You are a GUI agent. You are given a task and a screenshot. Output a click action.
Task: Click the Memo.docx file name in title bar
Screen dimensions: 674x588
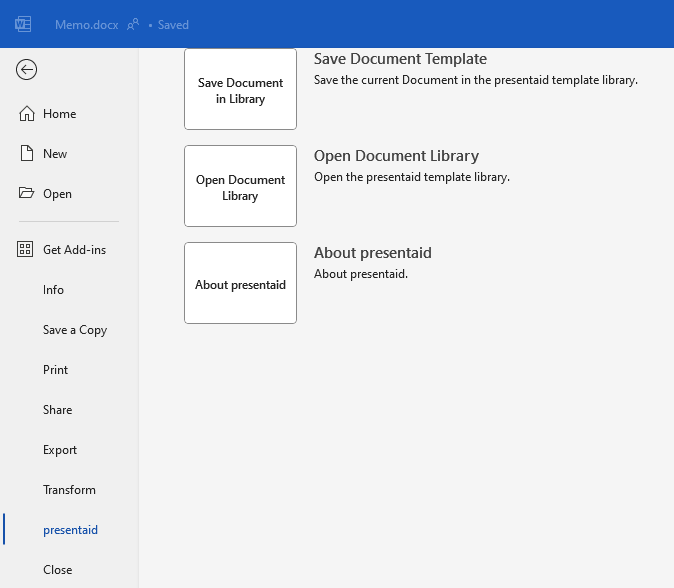pos(86,25)
